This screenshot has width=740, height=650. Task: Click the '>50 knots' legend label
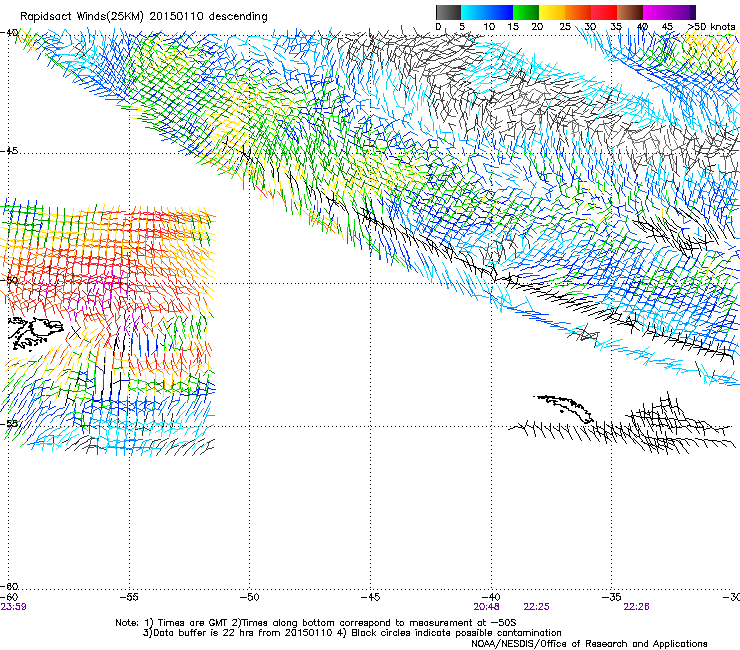click(x=711, y=27)
